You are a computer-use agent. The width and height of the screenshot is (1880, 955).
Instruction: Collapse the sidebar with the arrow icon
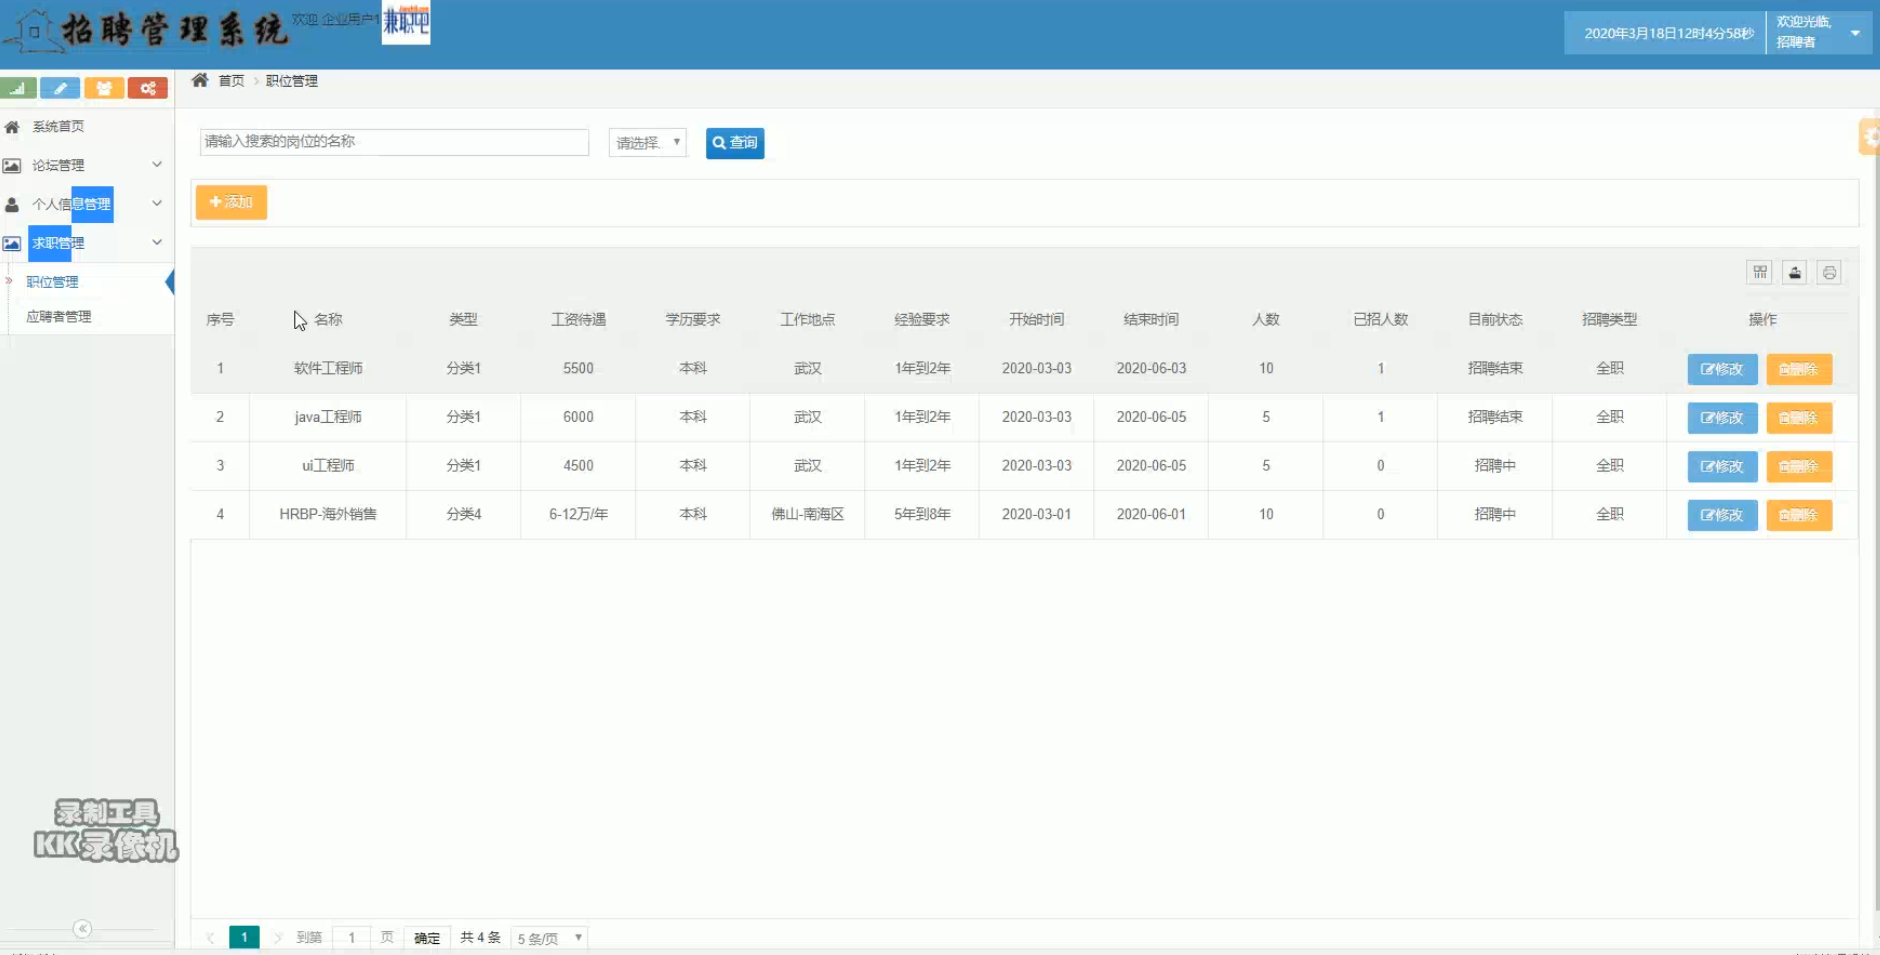coord(82,929)
